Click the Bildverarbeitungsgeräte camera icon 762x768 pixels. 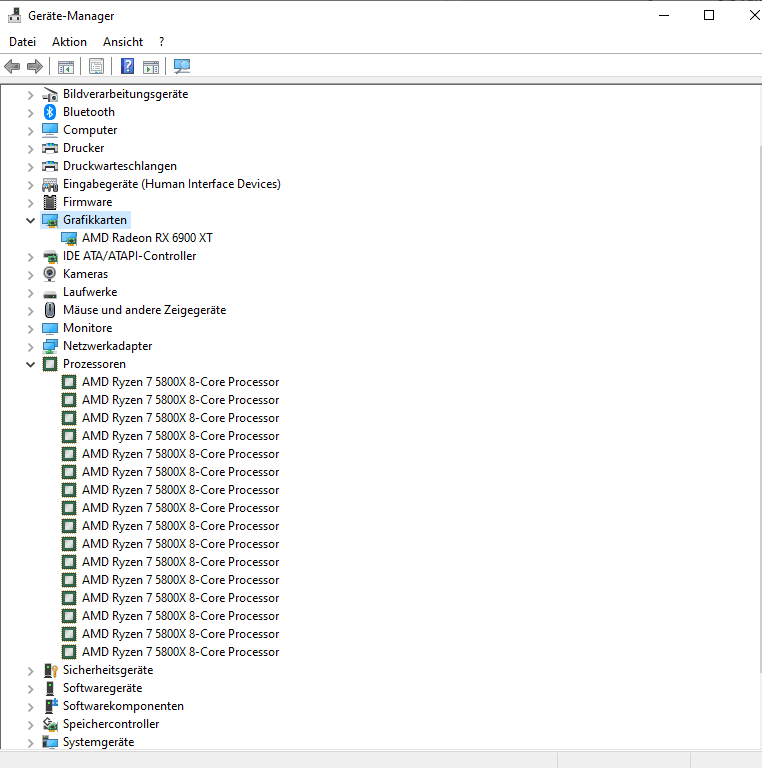[49, 94]
